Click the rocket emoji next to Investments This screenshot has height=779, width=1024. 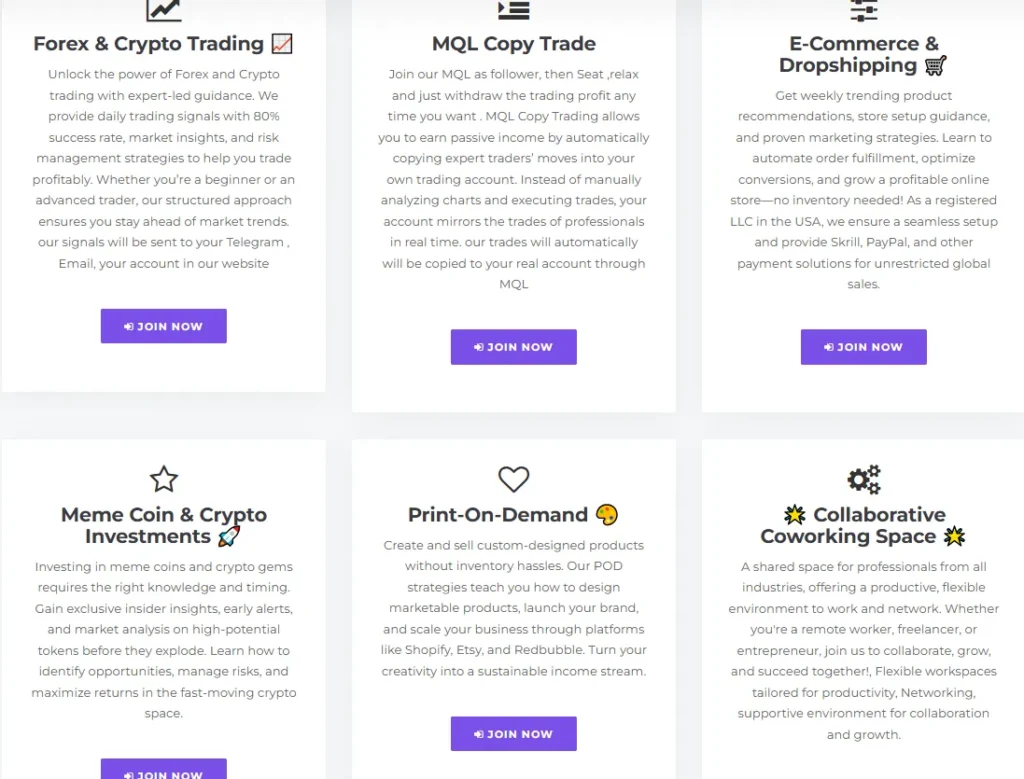pos(229,537)
